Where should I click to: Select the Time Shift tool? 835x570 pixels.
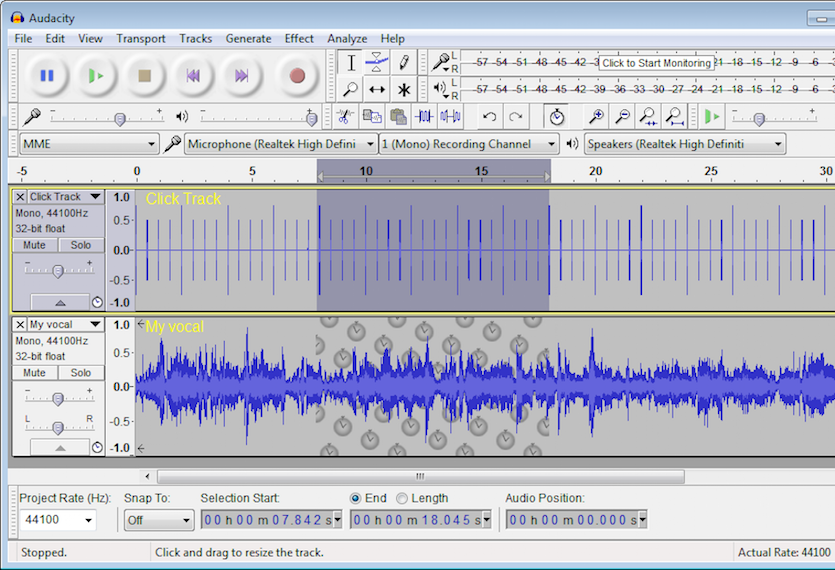point(377,89)
